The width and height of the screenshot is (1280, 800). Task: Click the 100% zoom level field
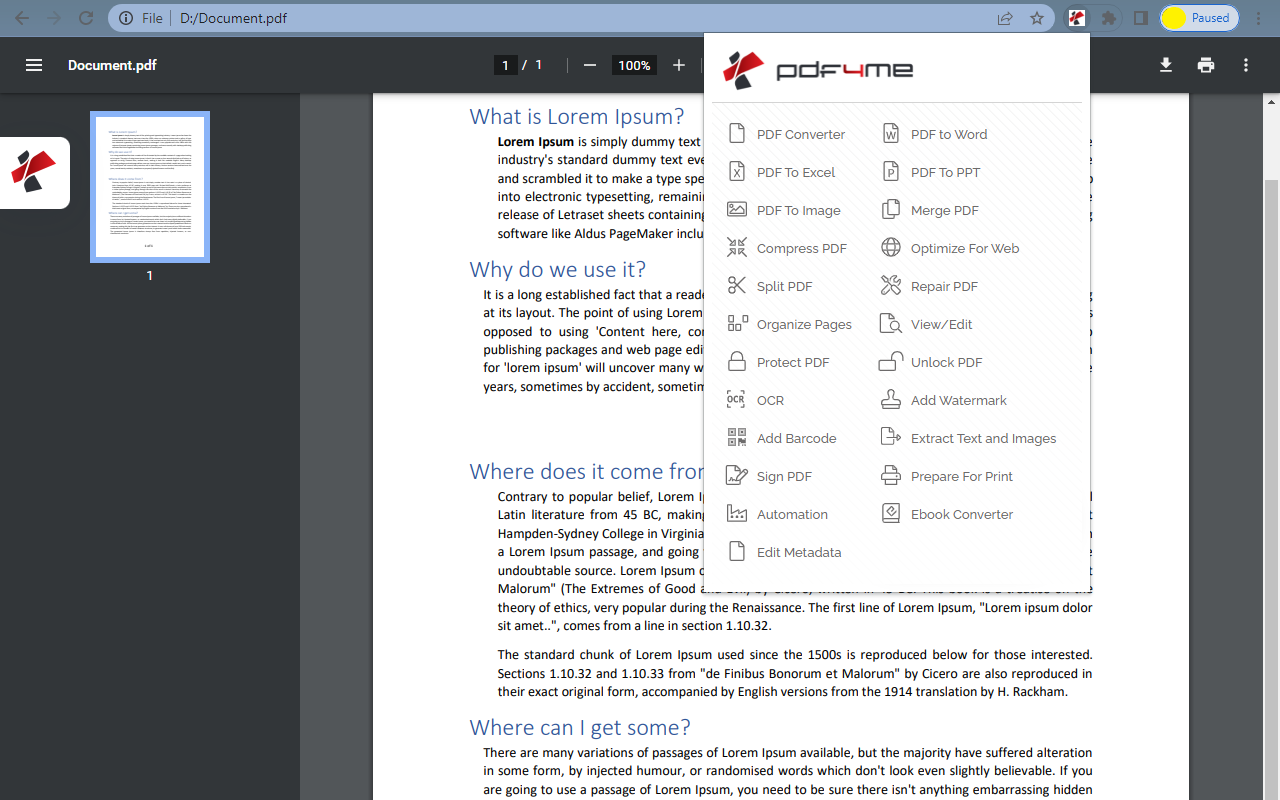(634, 65)
